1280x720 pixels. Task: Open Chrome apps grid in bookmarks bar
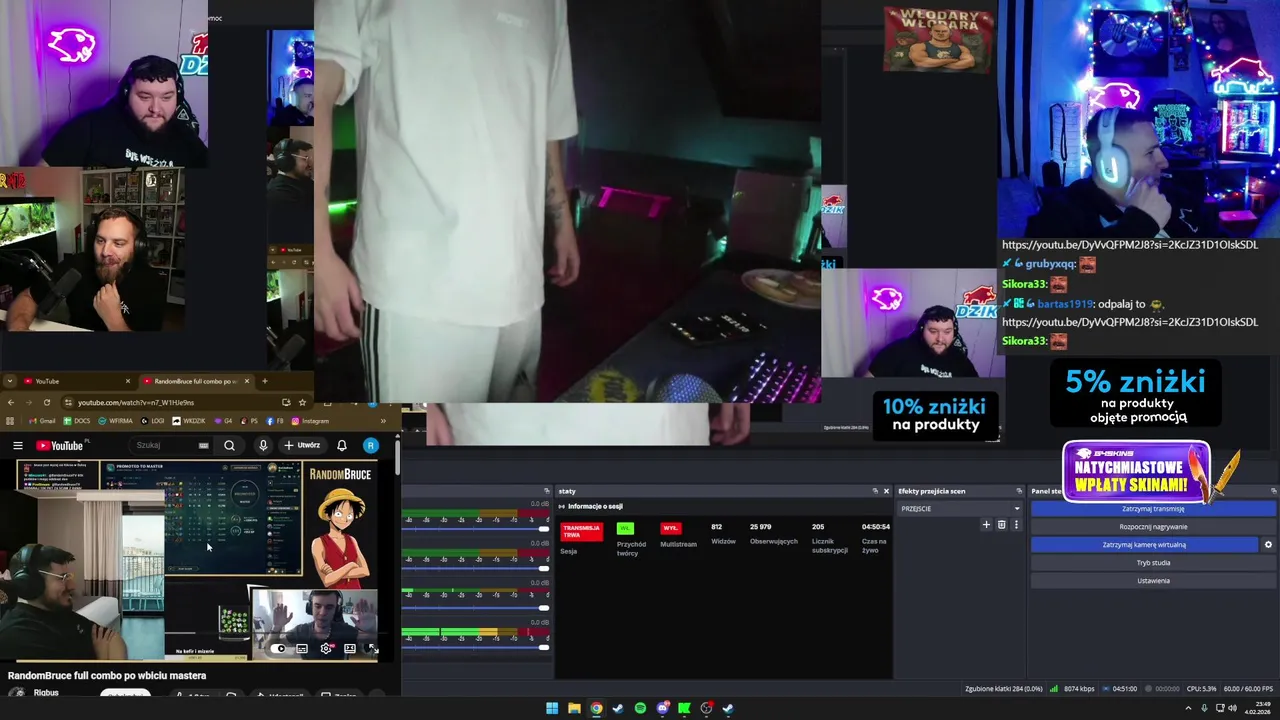tap(10, 421)
